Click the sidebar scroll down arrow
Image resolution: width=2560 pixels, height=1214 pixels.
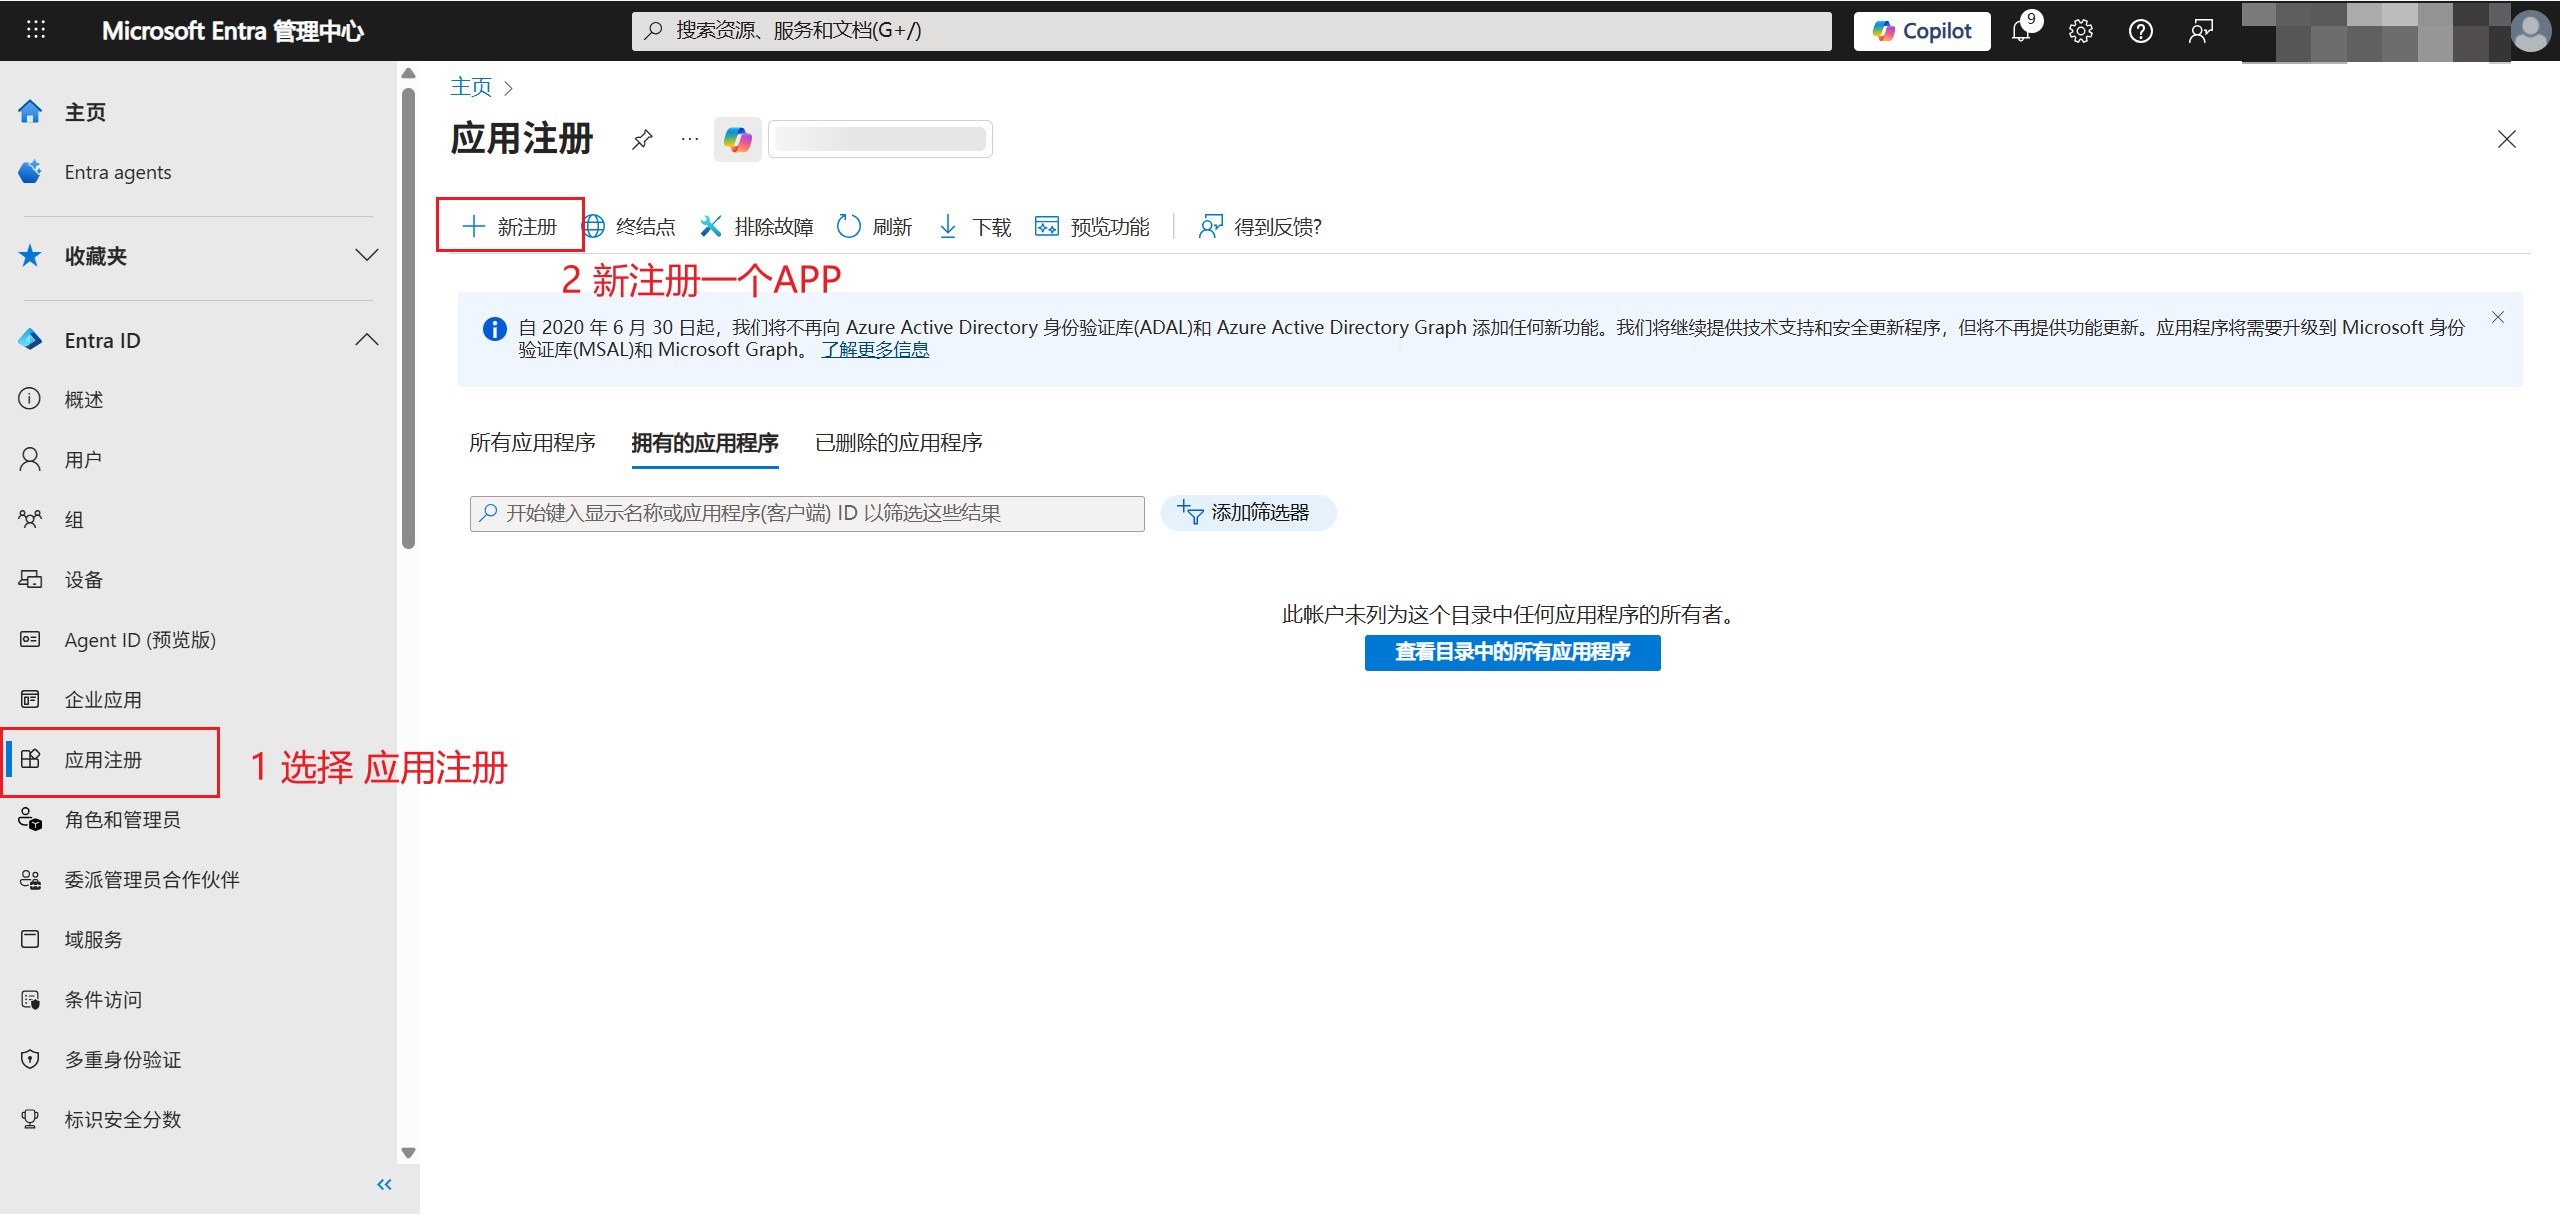click(x=408, y=1152)
